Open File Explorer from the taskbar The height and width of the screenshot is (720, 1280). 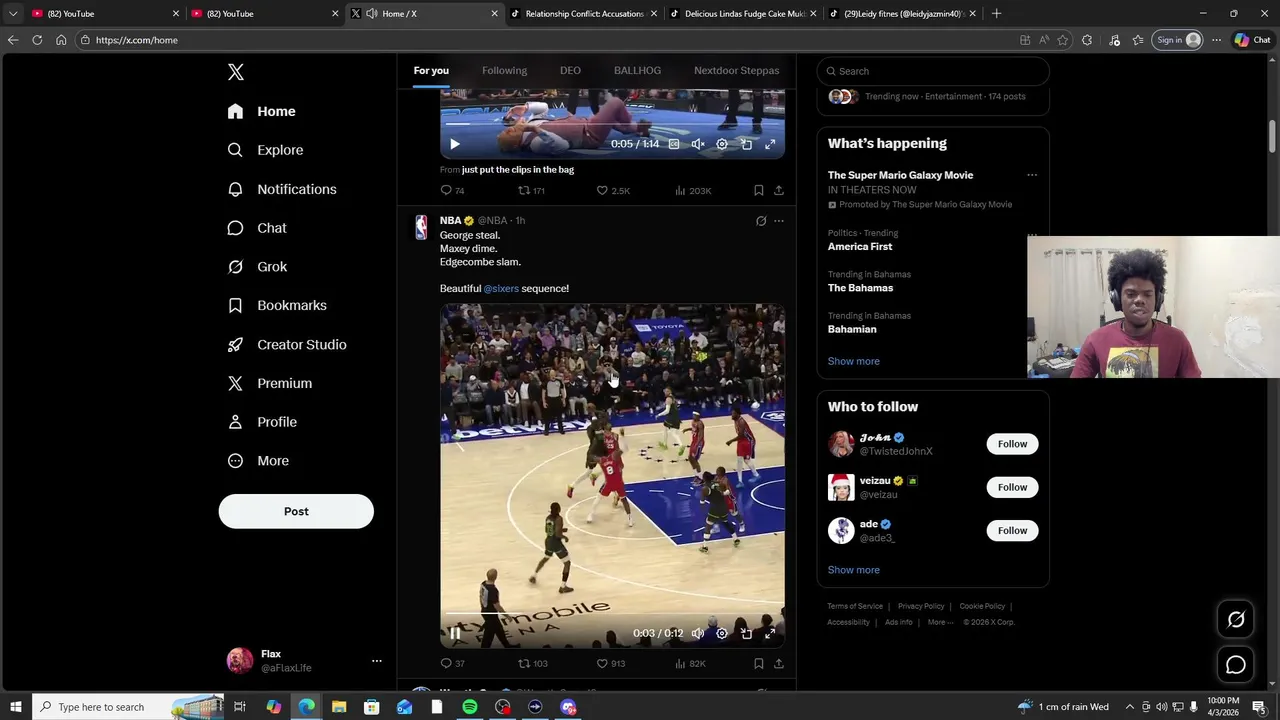click(x=339, y=707)
